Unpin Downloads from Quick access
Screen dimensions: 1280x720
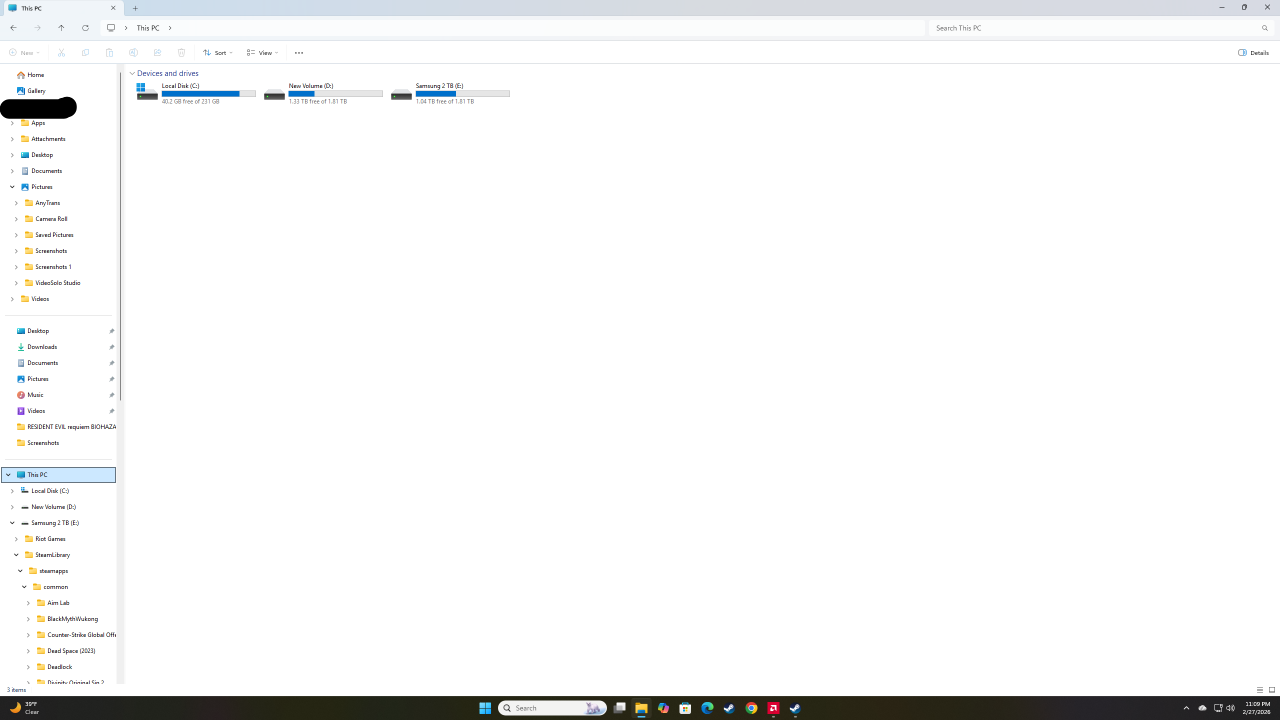(x=112, y=347)
